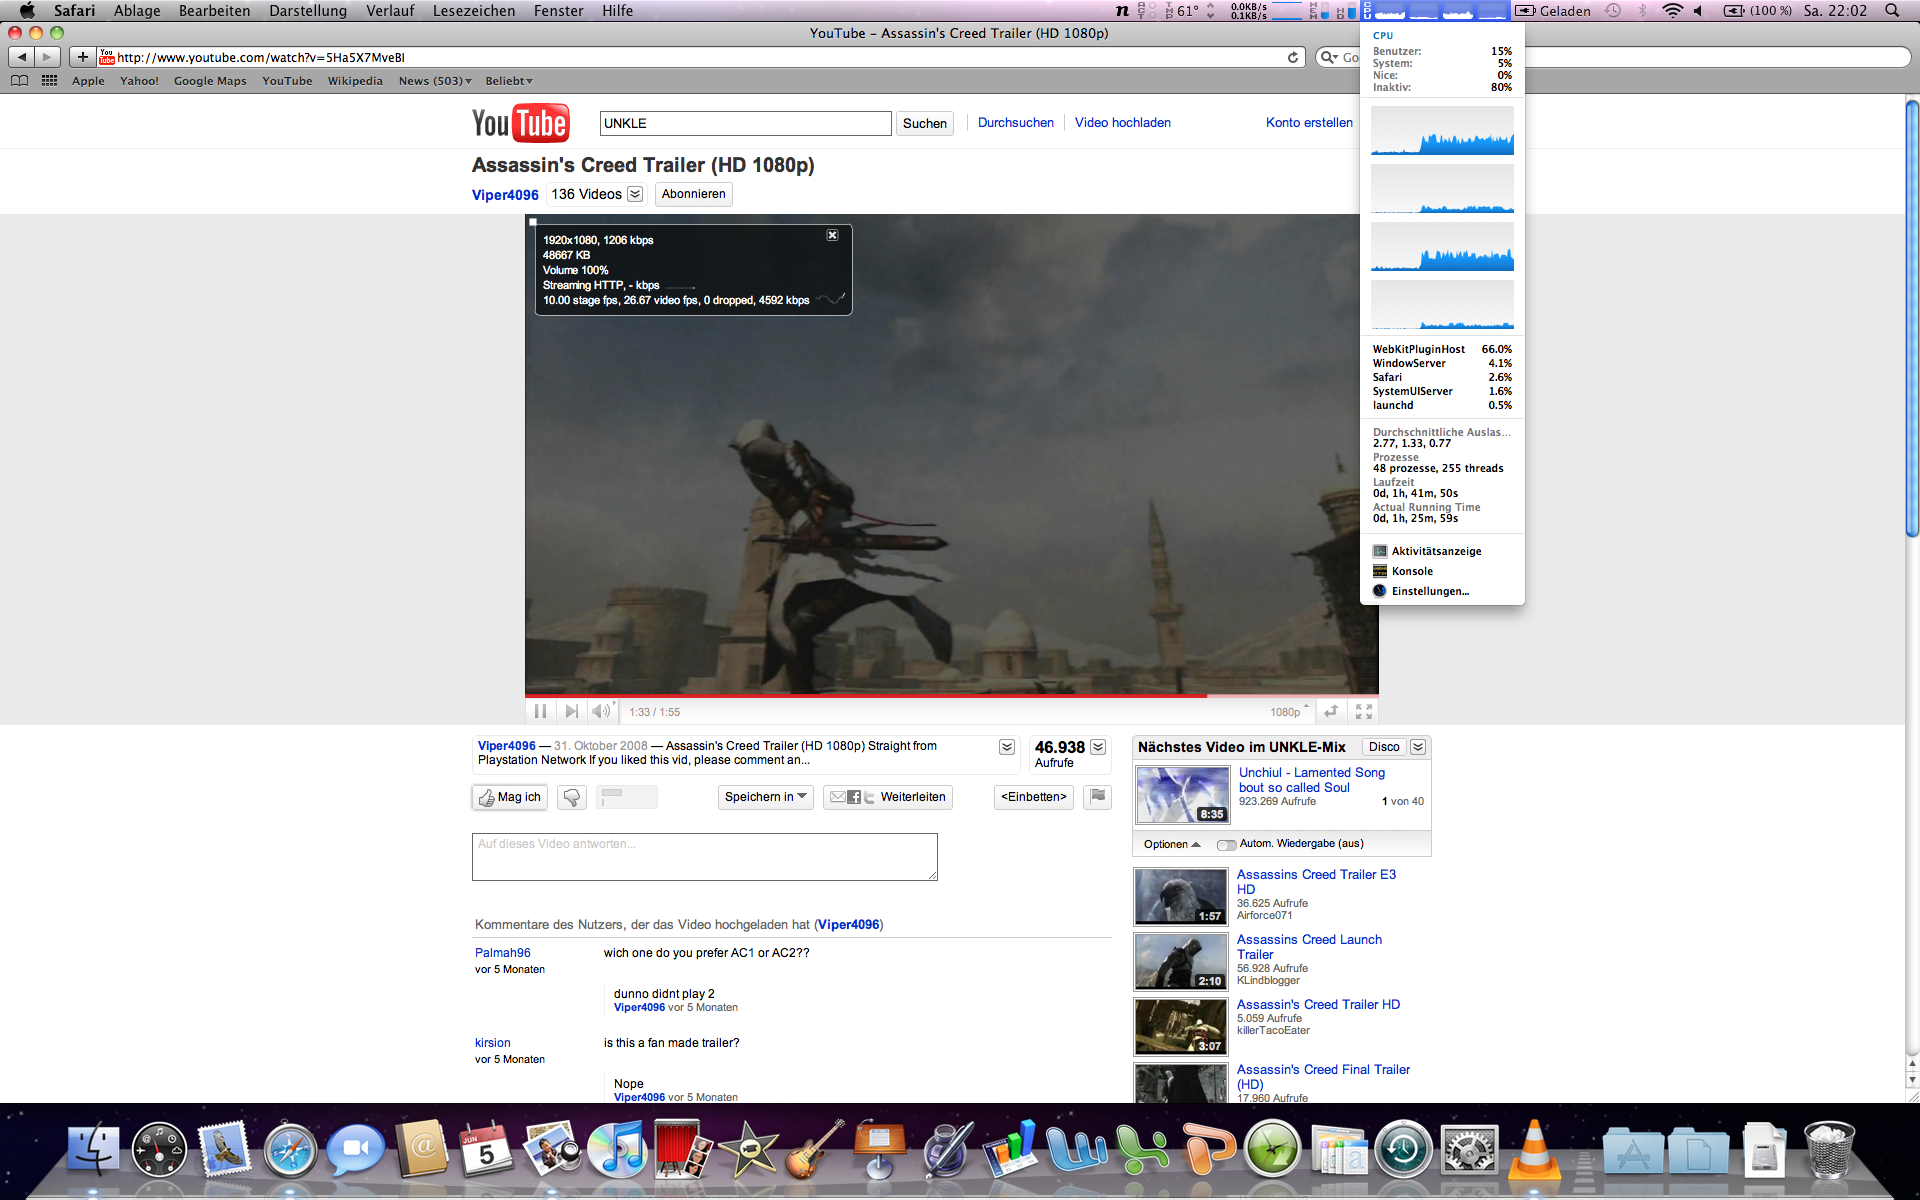
Task: Expand the 136 Videos dropdown arrow
Action: tap(635, 194)
